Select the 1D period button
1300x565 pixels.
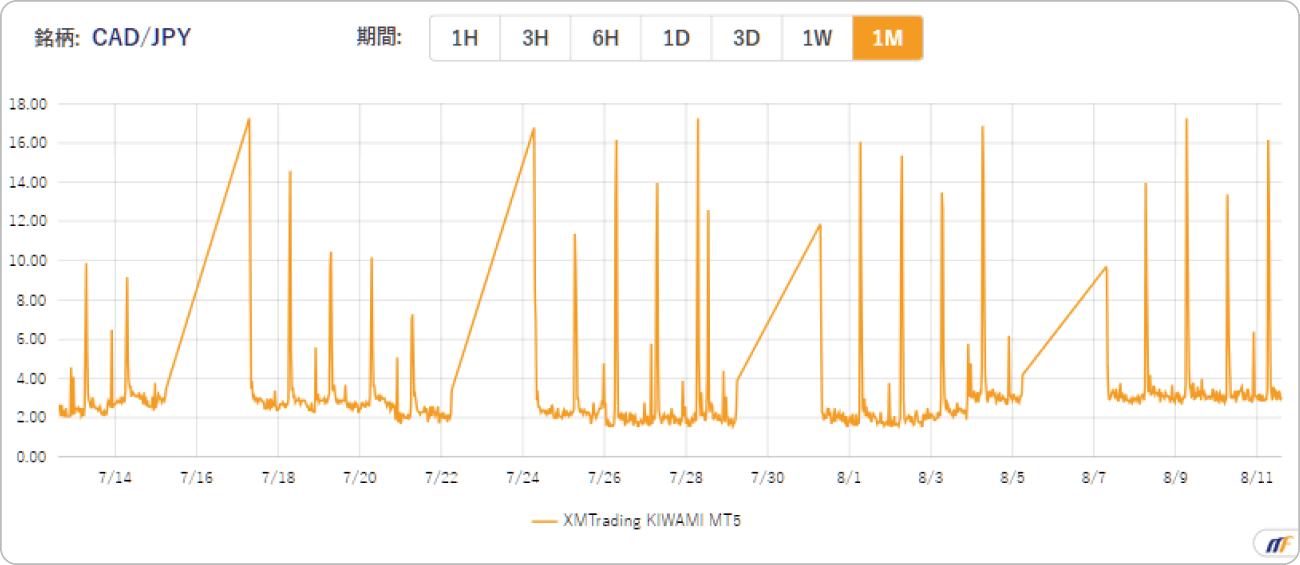(676, 39)
